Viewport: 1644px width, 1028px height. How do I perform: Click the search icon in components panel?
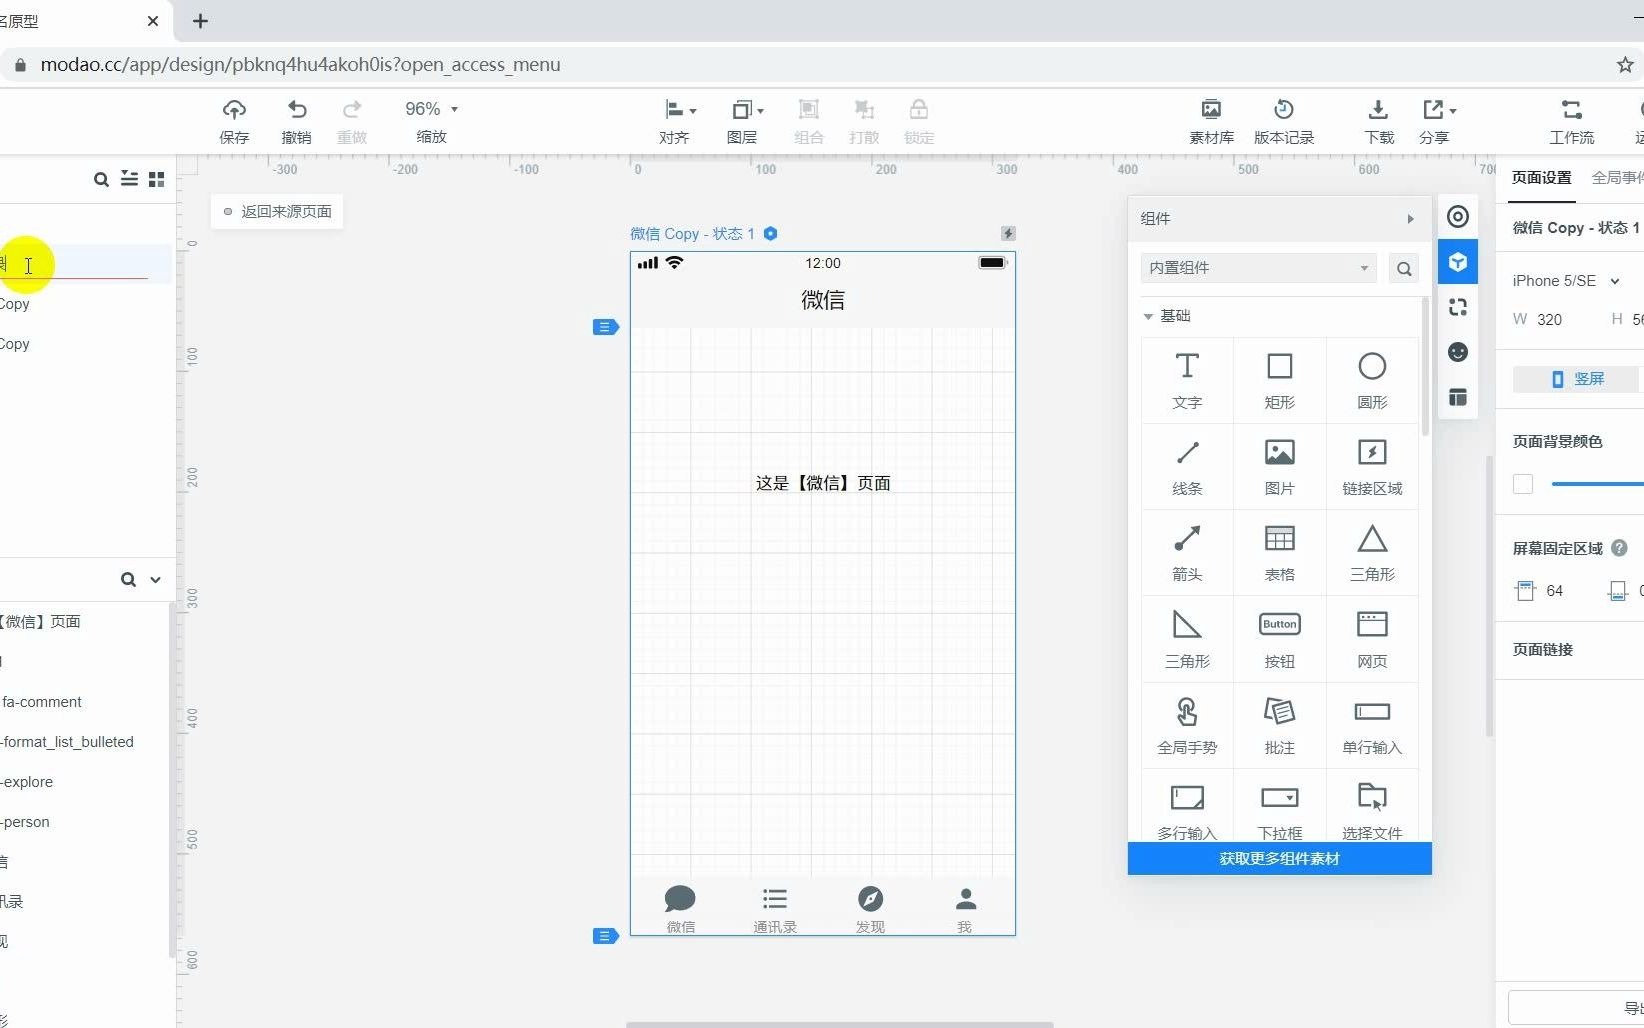point(1404,268)
